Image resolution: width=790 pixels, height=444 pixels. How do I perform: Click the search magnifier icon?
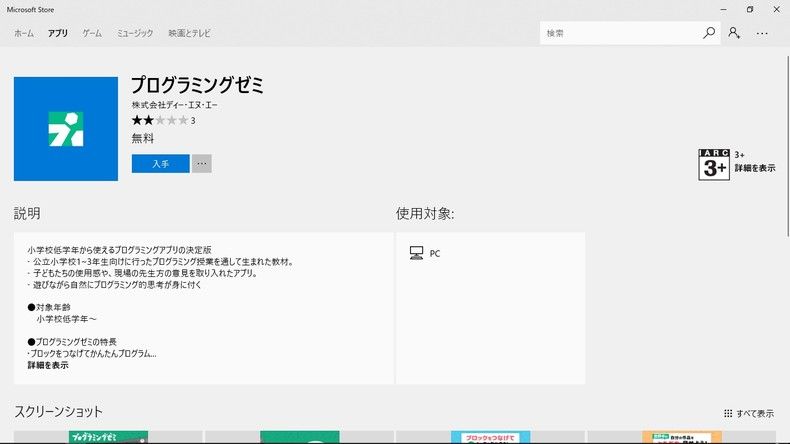pyautogui.click(x=709, y=33)
